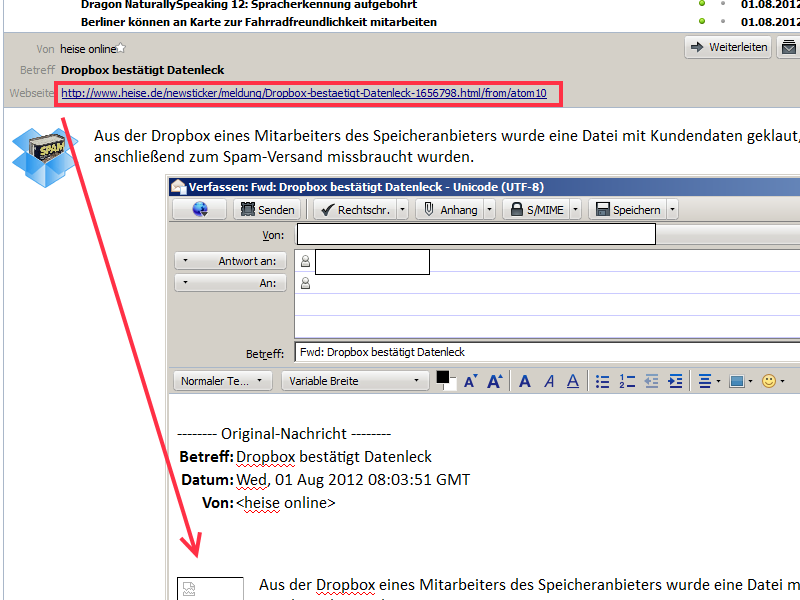Open the Normaler Text paragraph style dropdown
The width and height of the screenshot is (800, 600).
click(x=223, y=381)
